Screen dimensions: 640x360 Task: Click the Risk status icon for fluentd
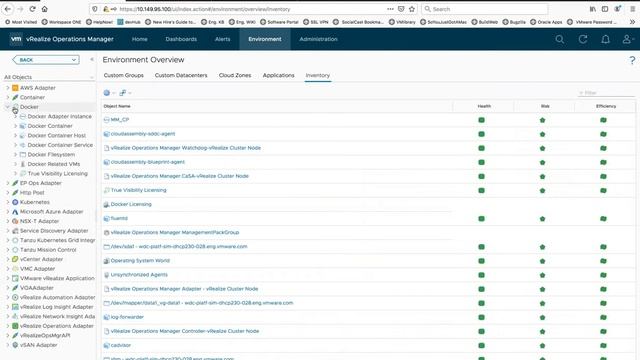542,219
